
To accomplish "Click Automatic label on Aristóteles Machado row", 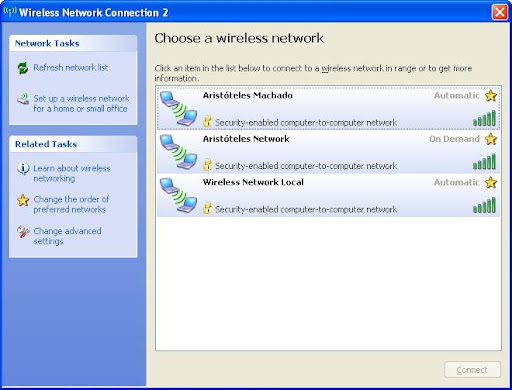I will click(457, 96).
